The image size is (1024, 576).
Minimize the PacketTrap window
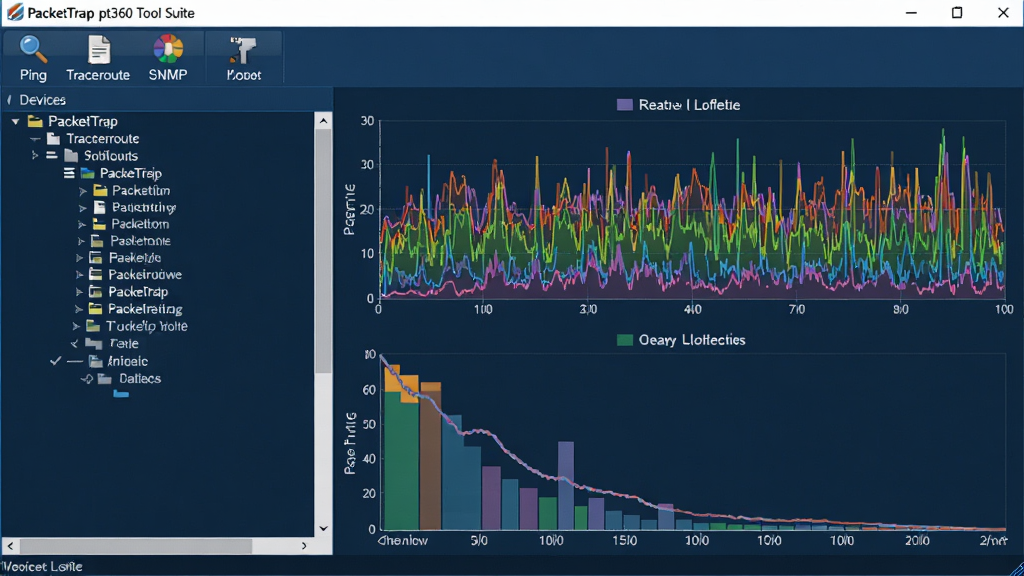pyautogui.click(x=911, y=12)
